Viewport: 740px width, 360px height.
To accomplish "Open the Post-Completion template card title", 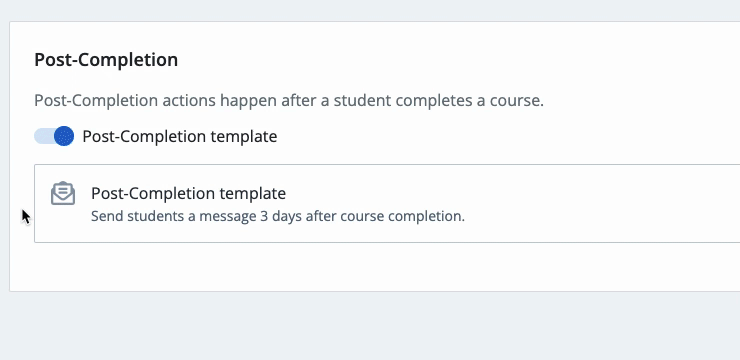I will [x=188, y=193].
